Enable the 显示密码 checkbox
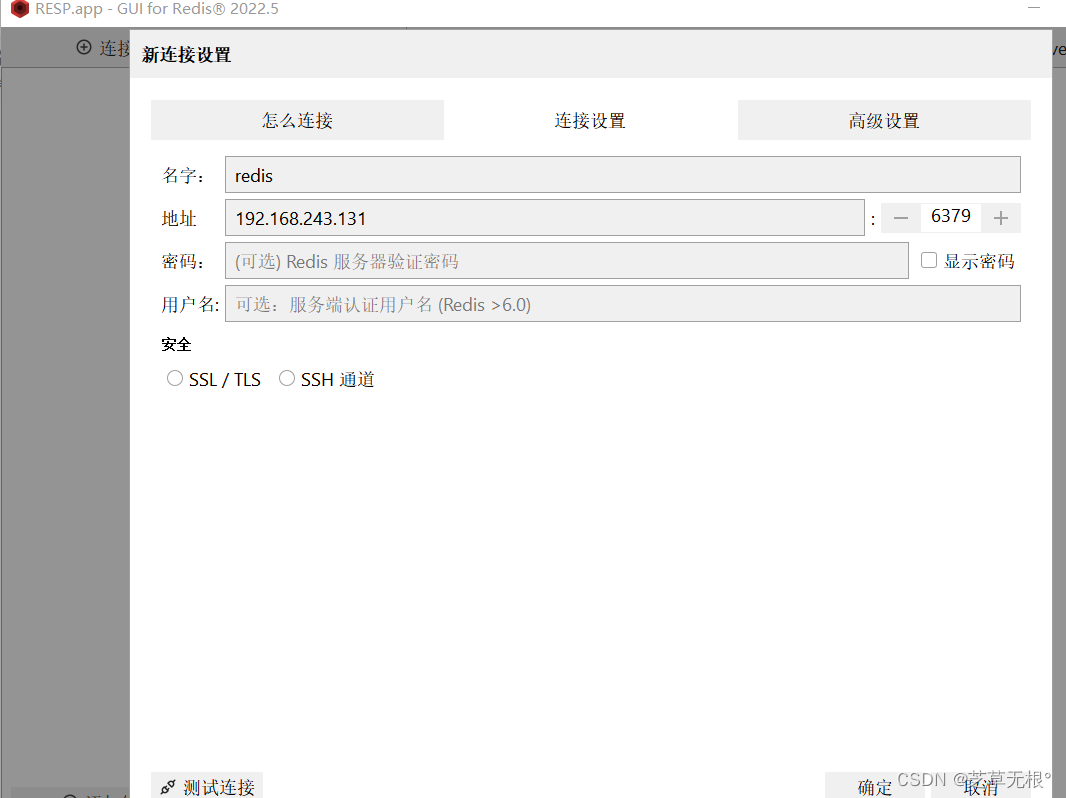1066x798 pixels. tap(929, 260)
